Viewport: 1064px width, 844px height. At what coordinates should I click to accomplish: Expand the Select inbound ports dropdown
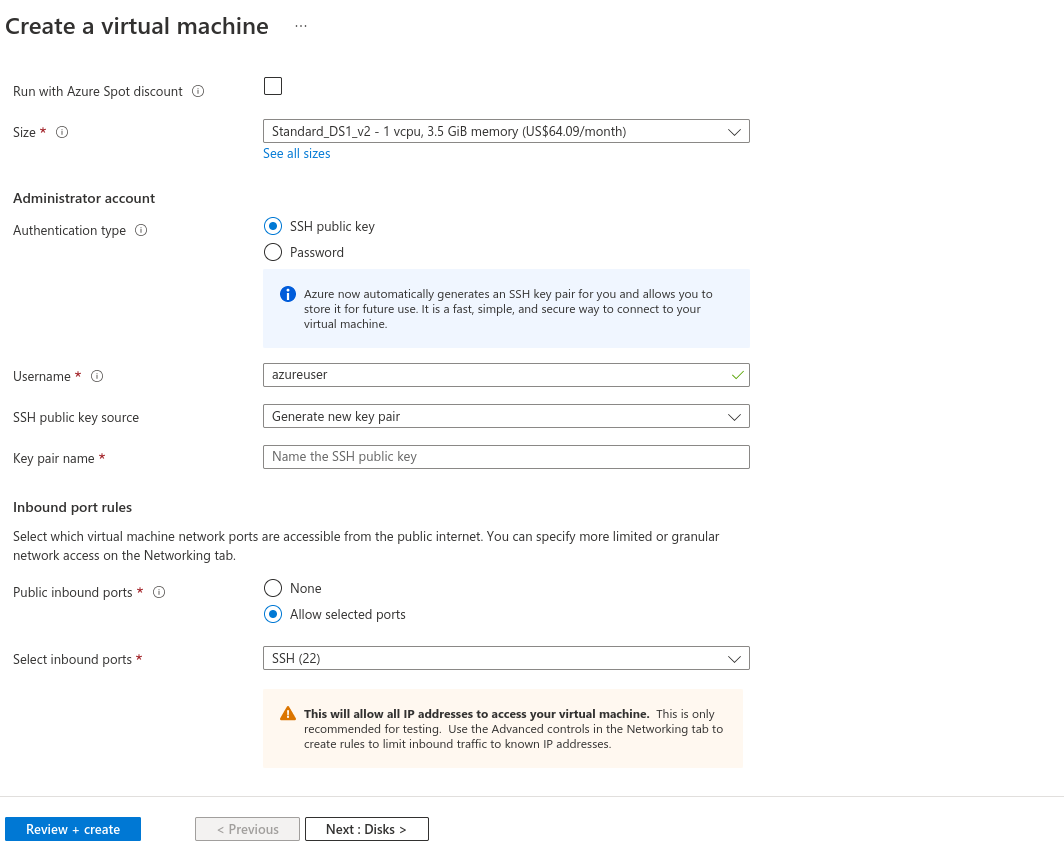click(506, 658)
